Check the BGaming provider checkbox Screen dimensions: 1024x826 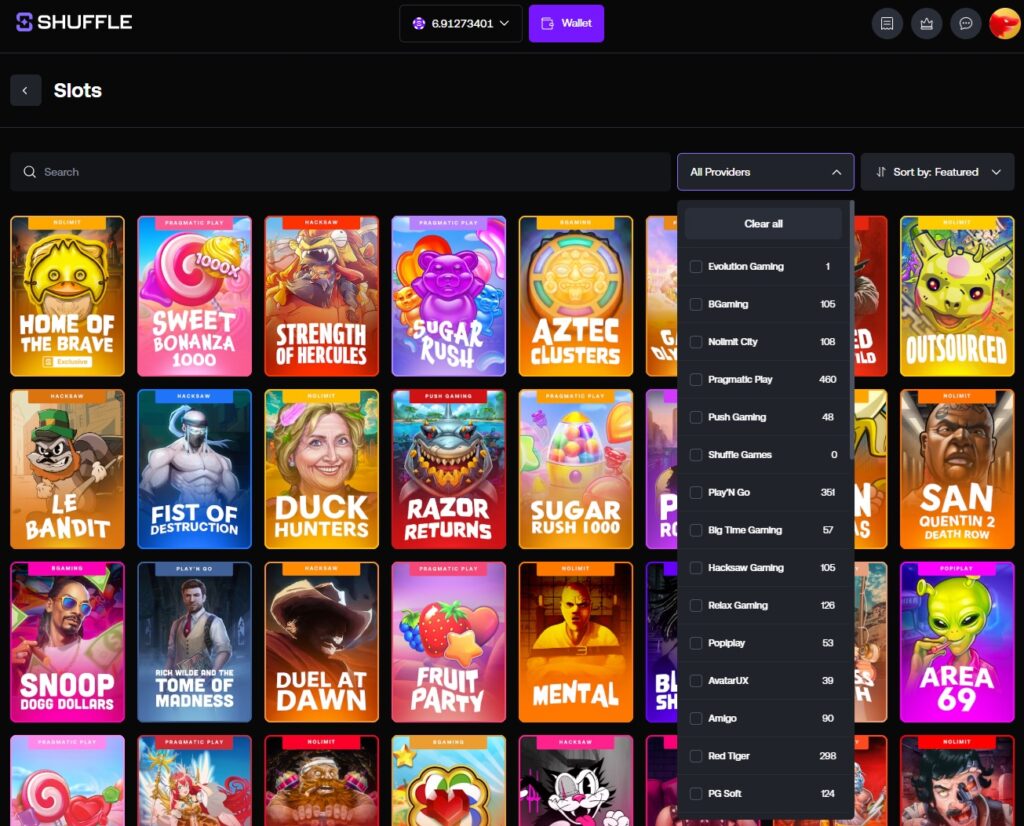(696, 304)
